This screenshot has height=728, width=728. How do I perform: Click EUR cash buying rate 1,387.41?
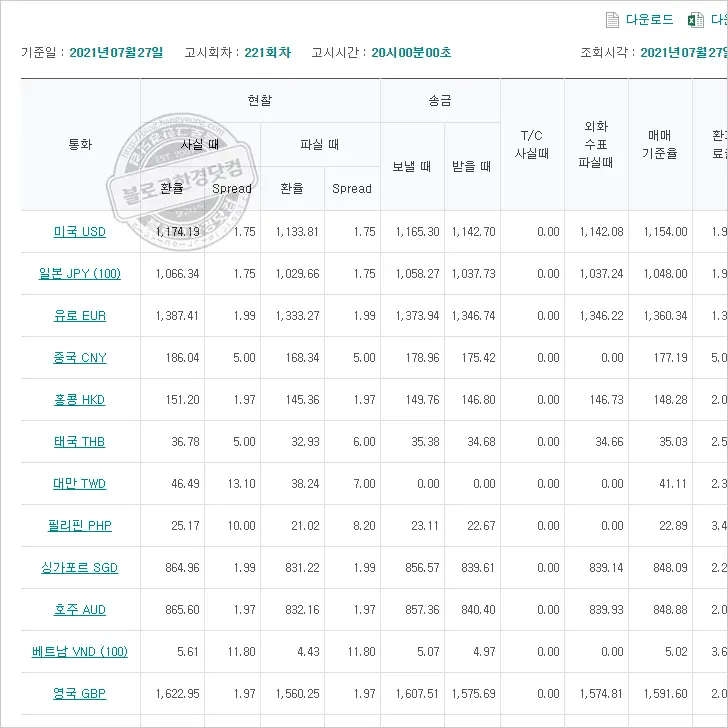pyautogui.click(x=177, y=316)
